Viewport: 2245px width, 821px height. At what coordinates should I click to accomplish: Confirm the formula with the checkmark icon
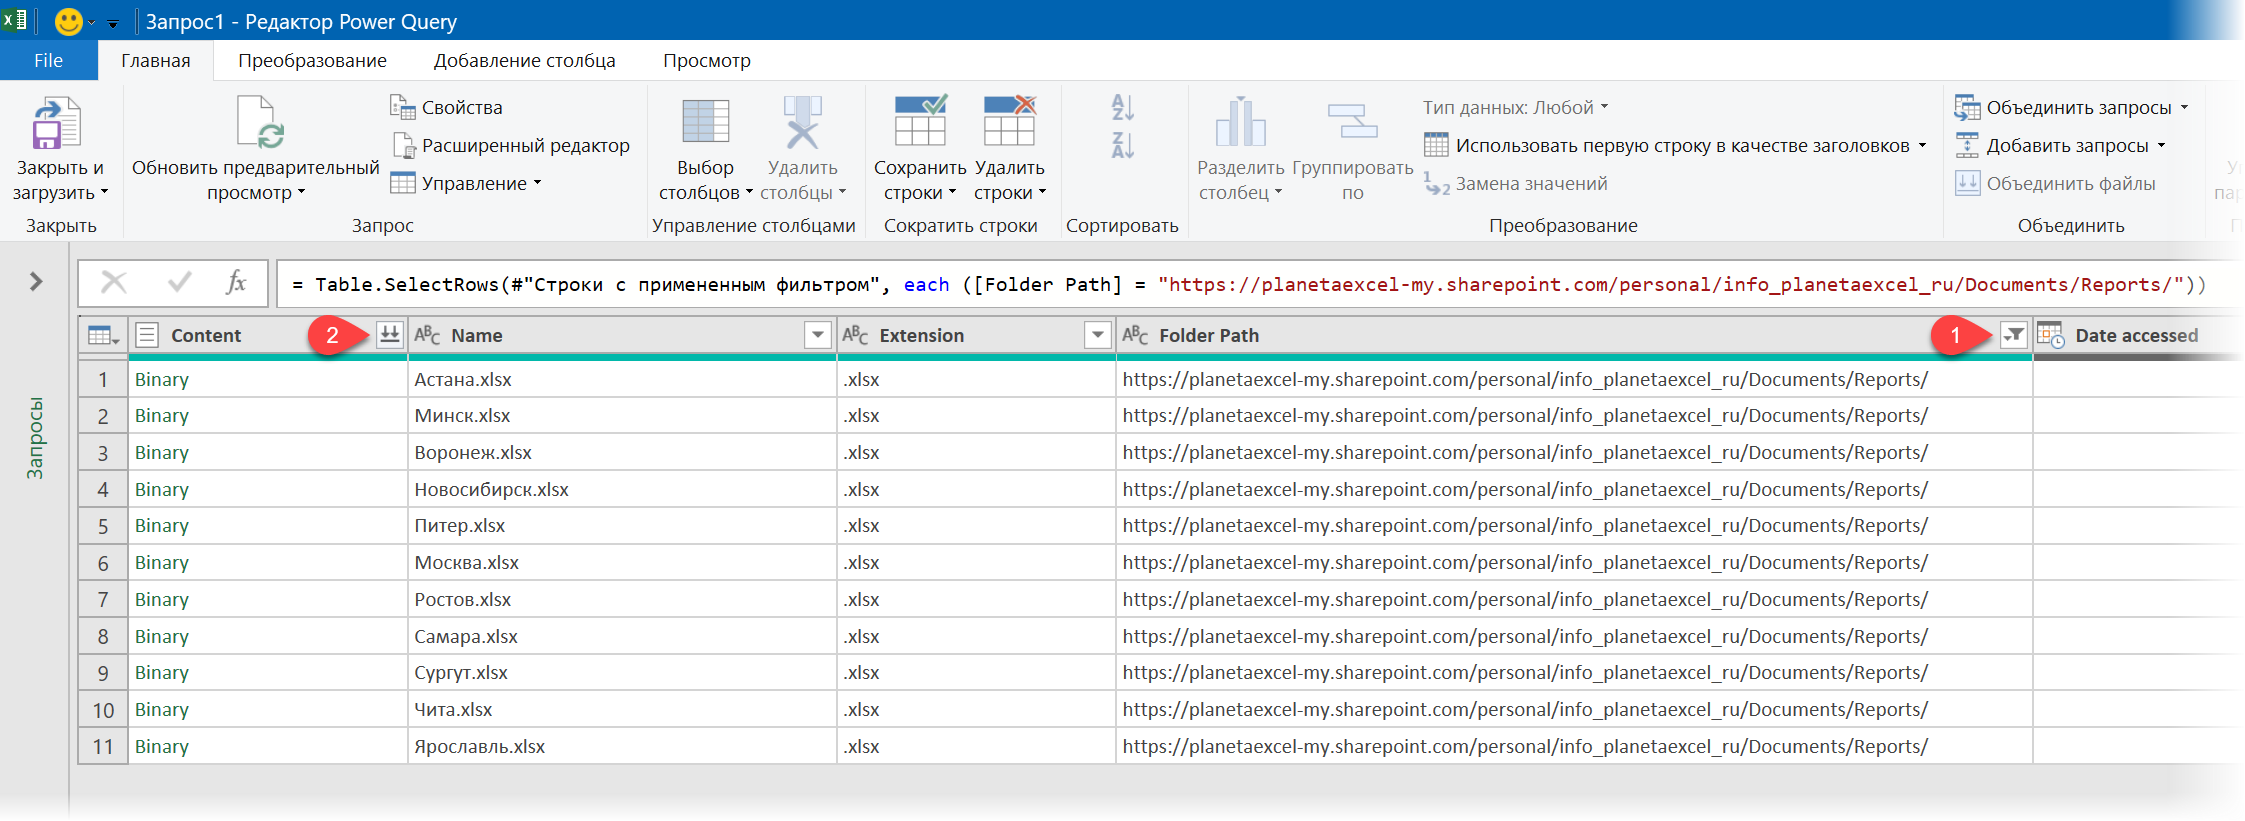point(180,283)
